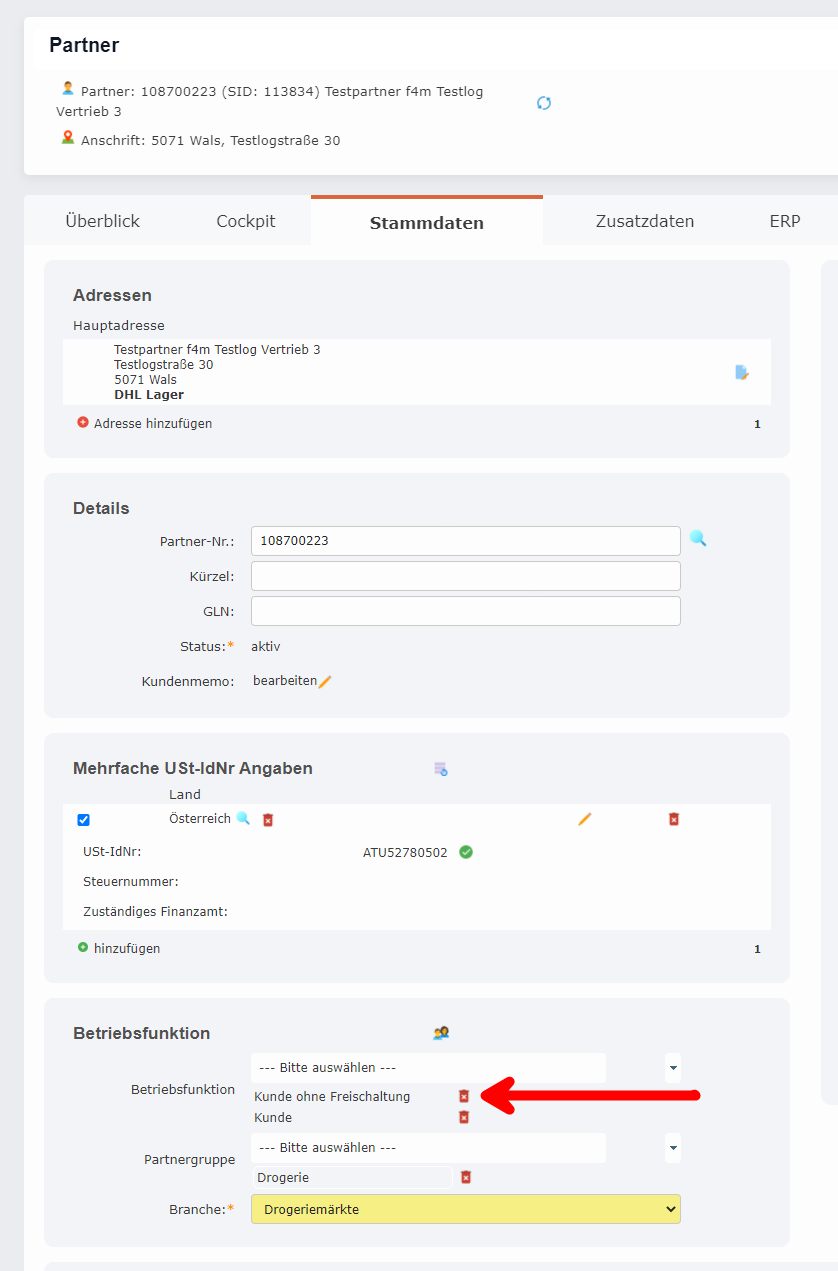Screen dimensions: 838x1271
Task: Delete the 'Drogerie' Partnergruppe entry
Action: point(465,1177)
